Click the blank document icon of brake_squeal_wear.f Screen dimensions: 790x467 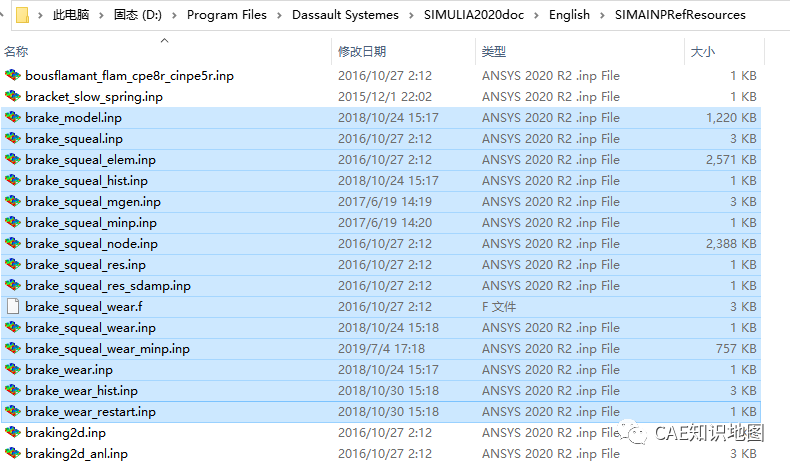click(x=13, y=306)
